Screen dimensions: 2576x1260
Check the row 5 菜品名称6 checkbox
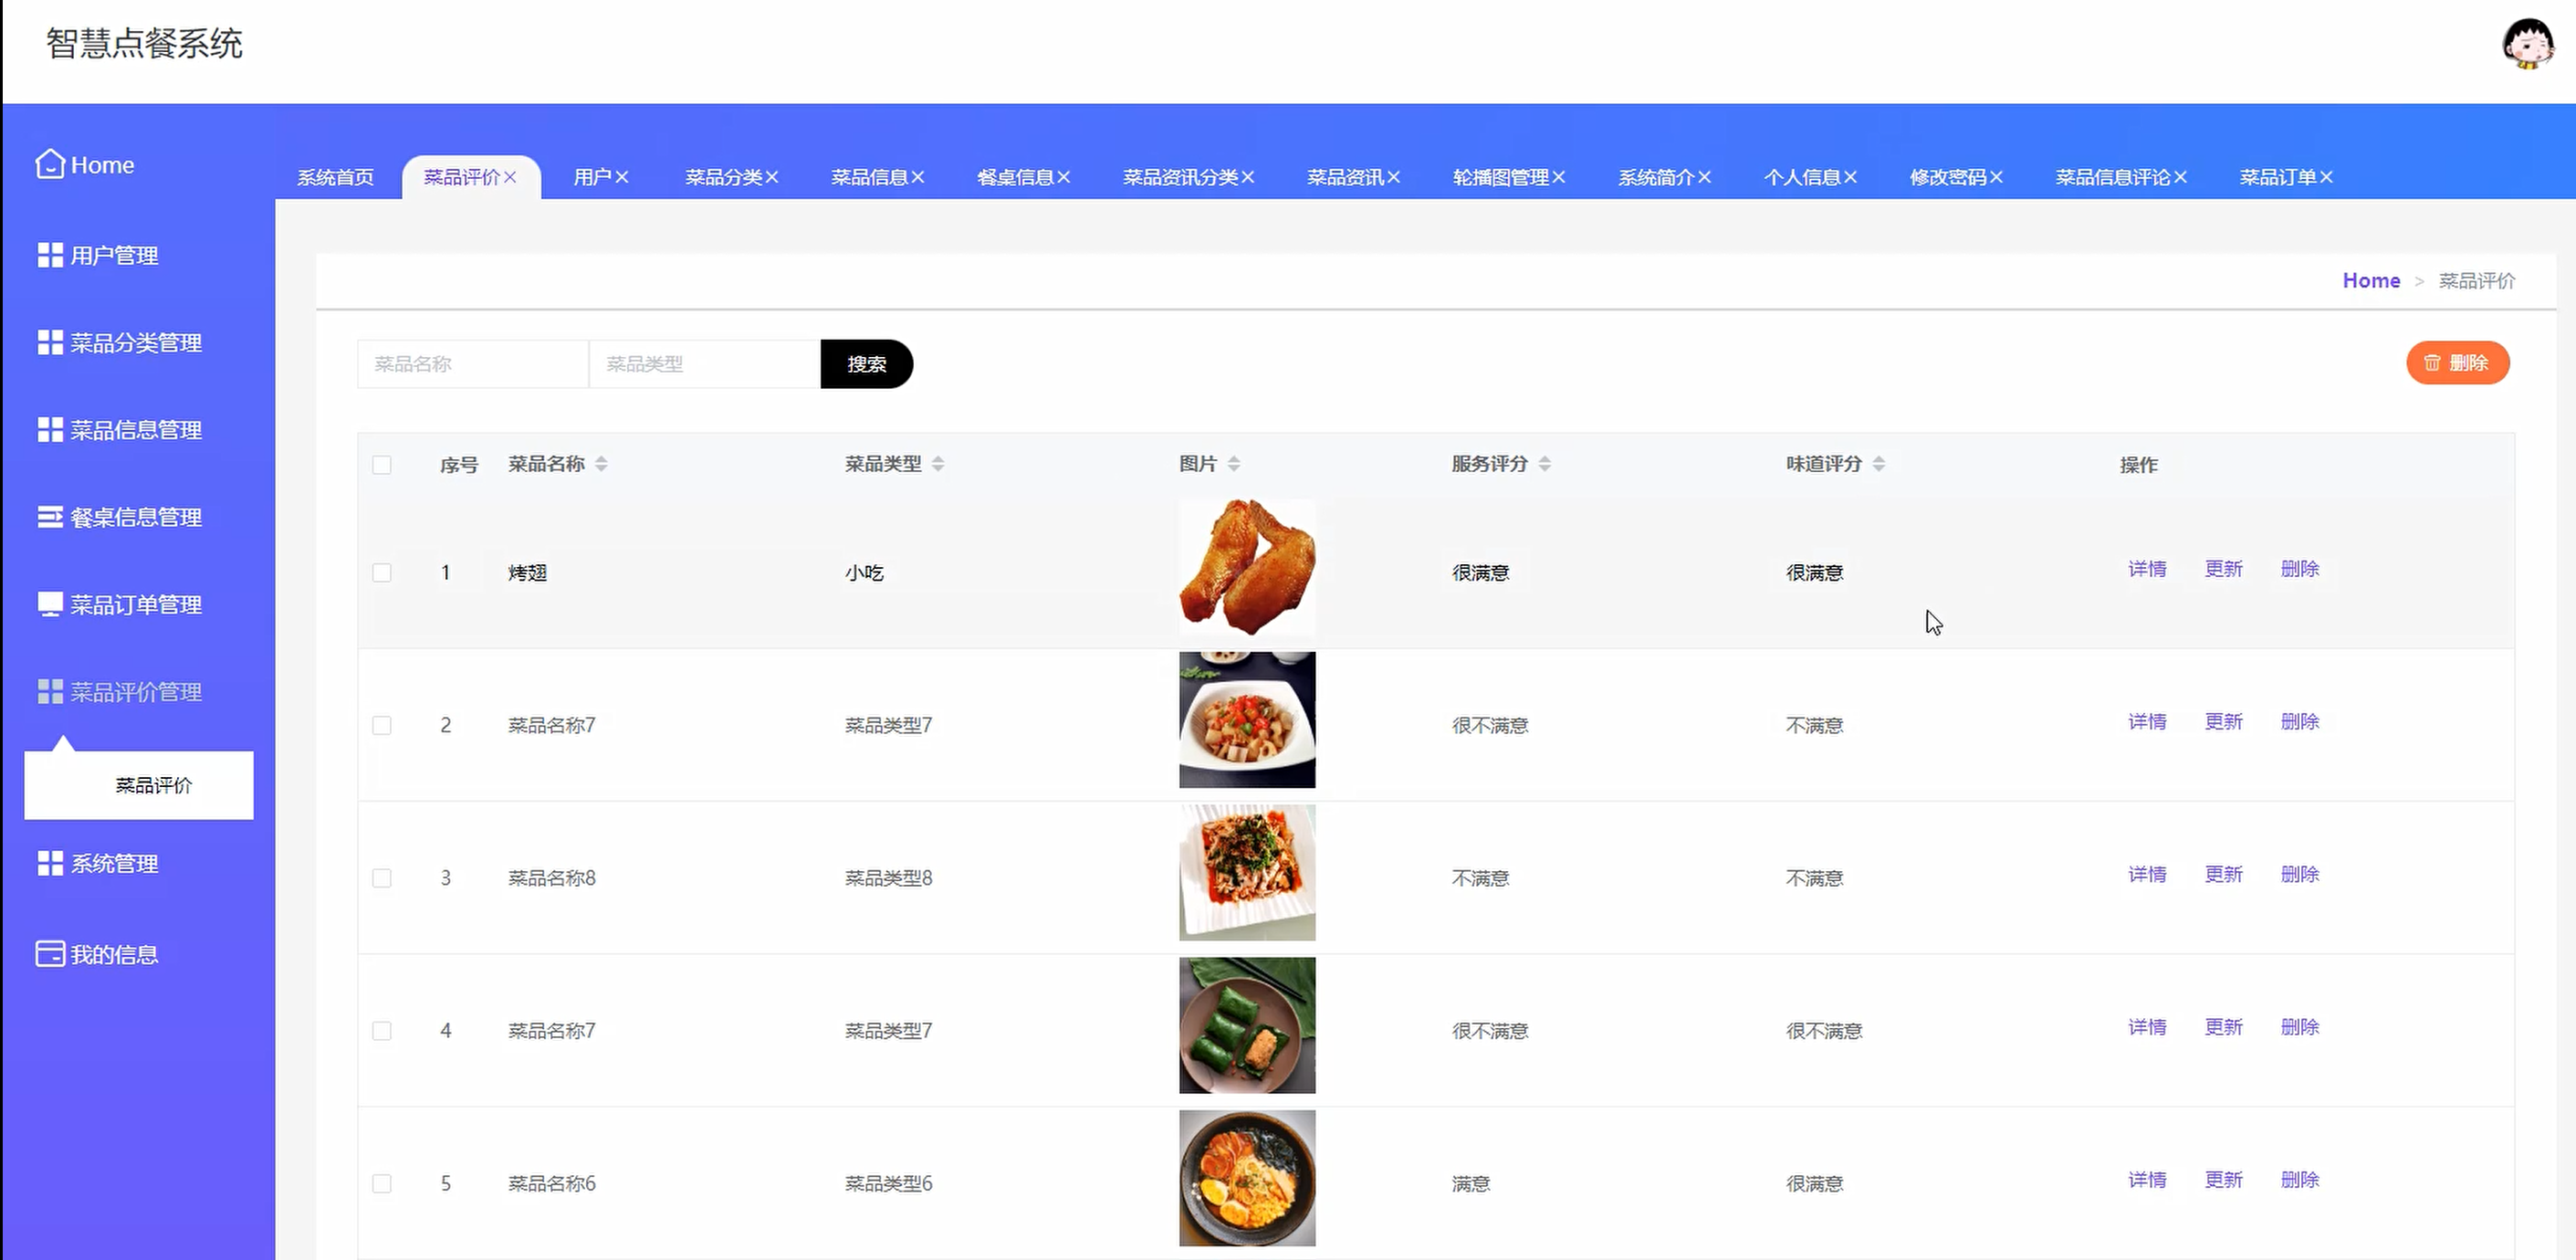point(382,1184)
